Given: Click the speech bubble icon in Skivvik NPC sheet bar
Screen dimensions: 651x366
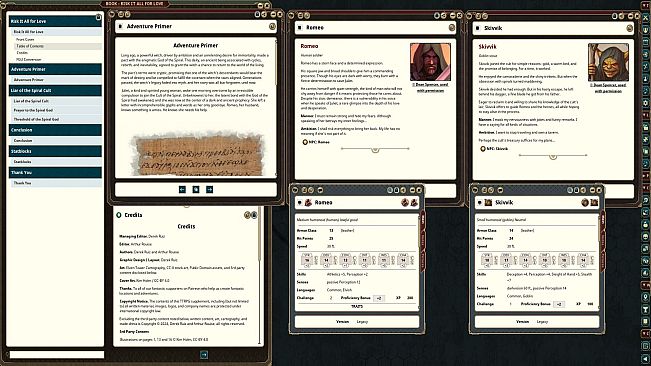Looking at the screenshot, I should 500,190.
